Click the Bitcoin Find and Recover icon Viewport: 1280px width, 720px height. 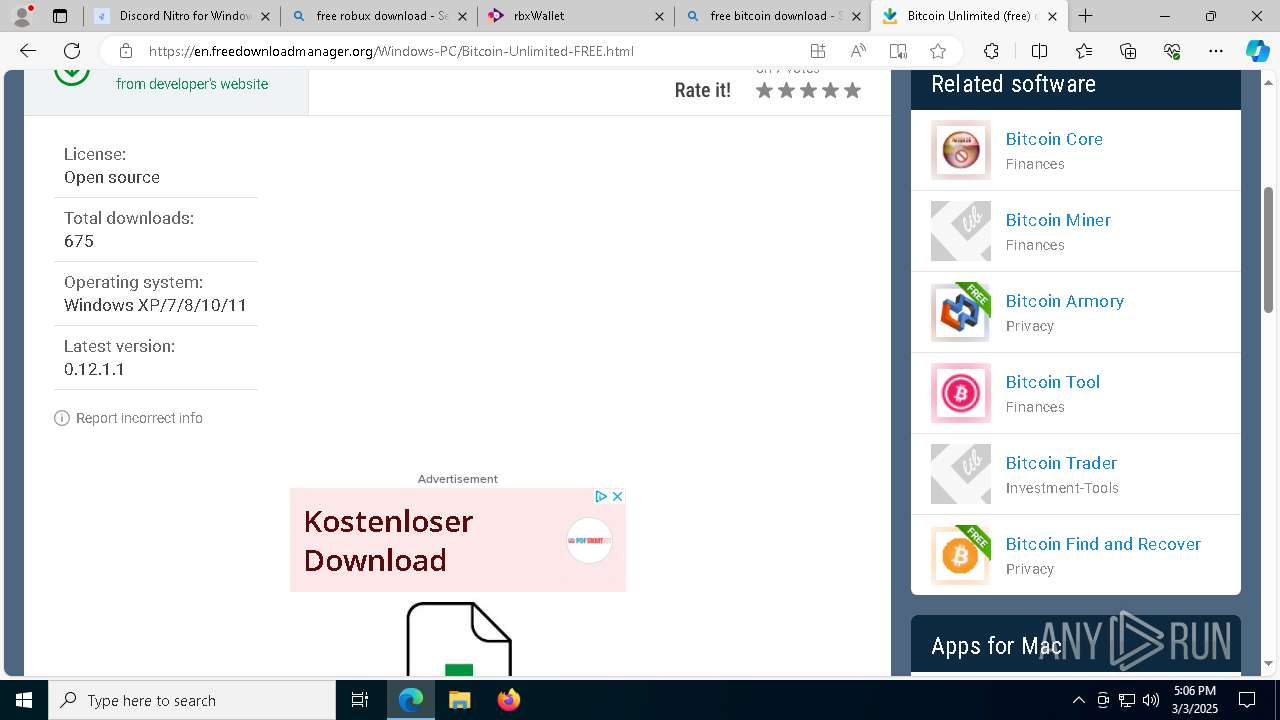961,555
